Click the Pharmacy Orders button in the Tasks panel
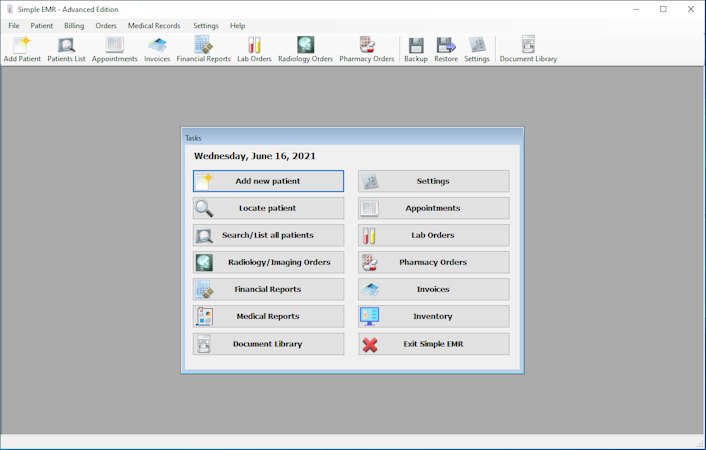 click(434, 262)
